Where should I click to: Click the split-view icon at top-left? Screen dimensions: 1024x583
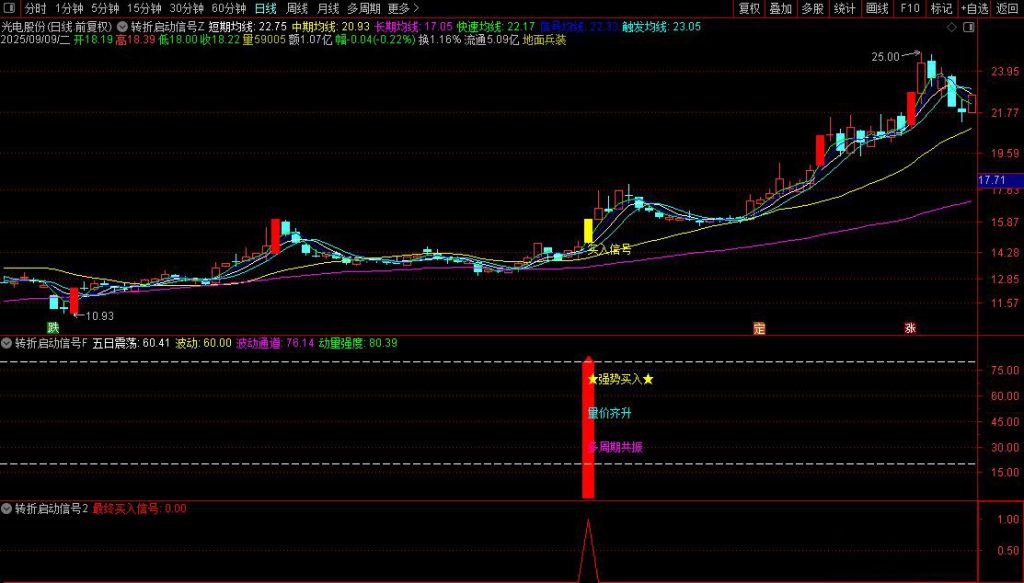tap(8, 8)
